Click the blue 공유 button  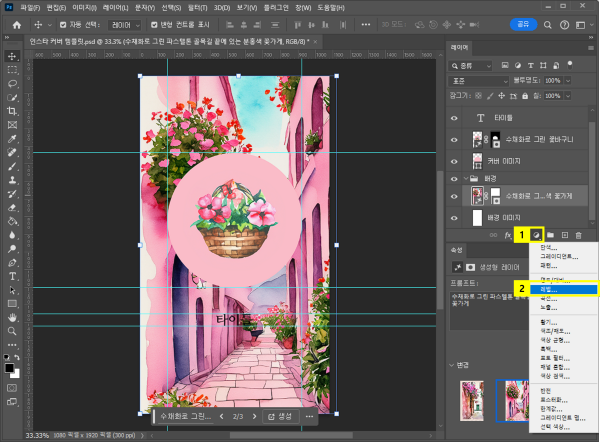pyautogui.click(x=522, y=24)
